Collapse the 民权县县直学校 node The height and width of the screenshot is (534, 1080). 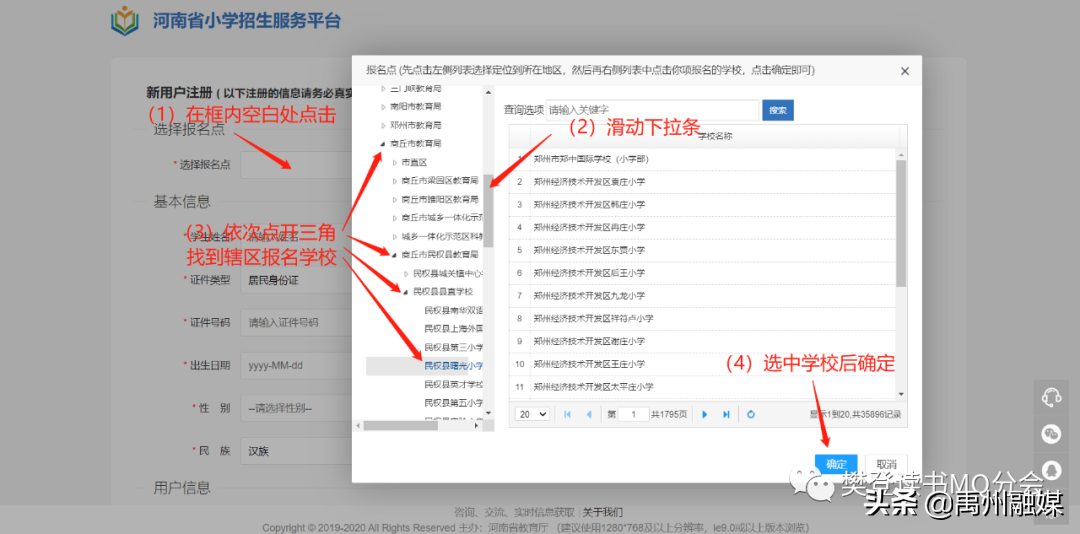click(405, 292)
